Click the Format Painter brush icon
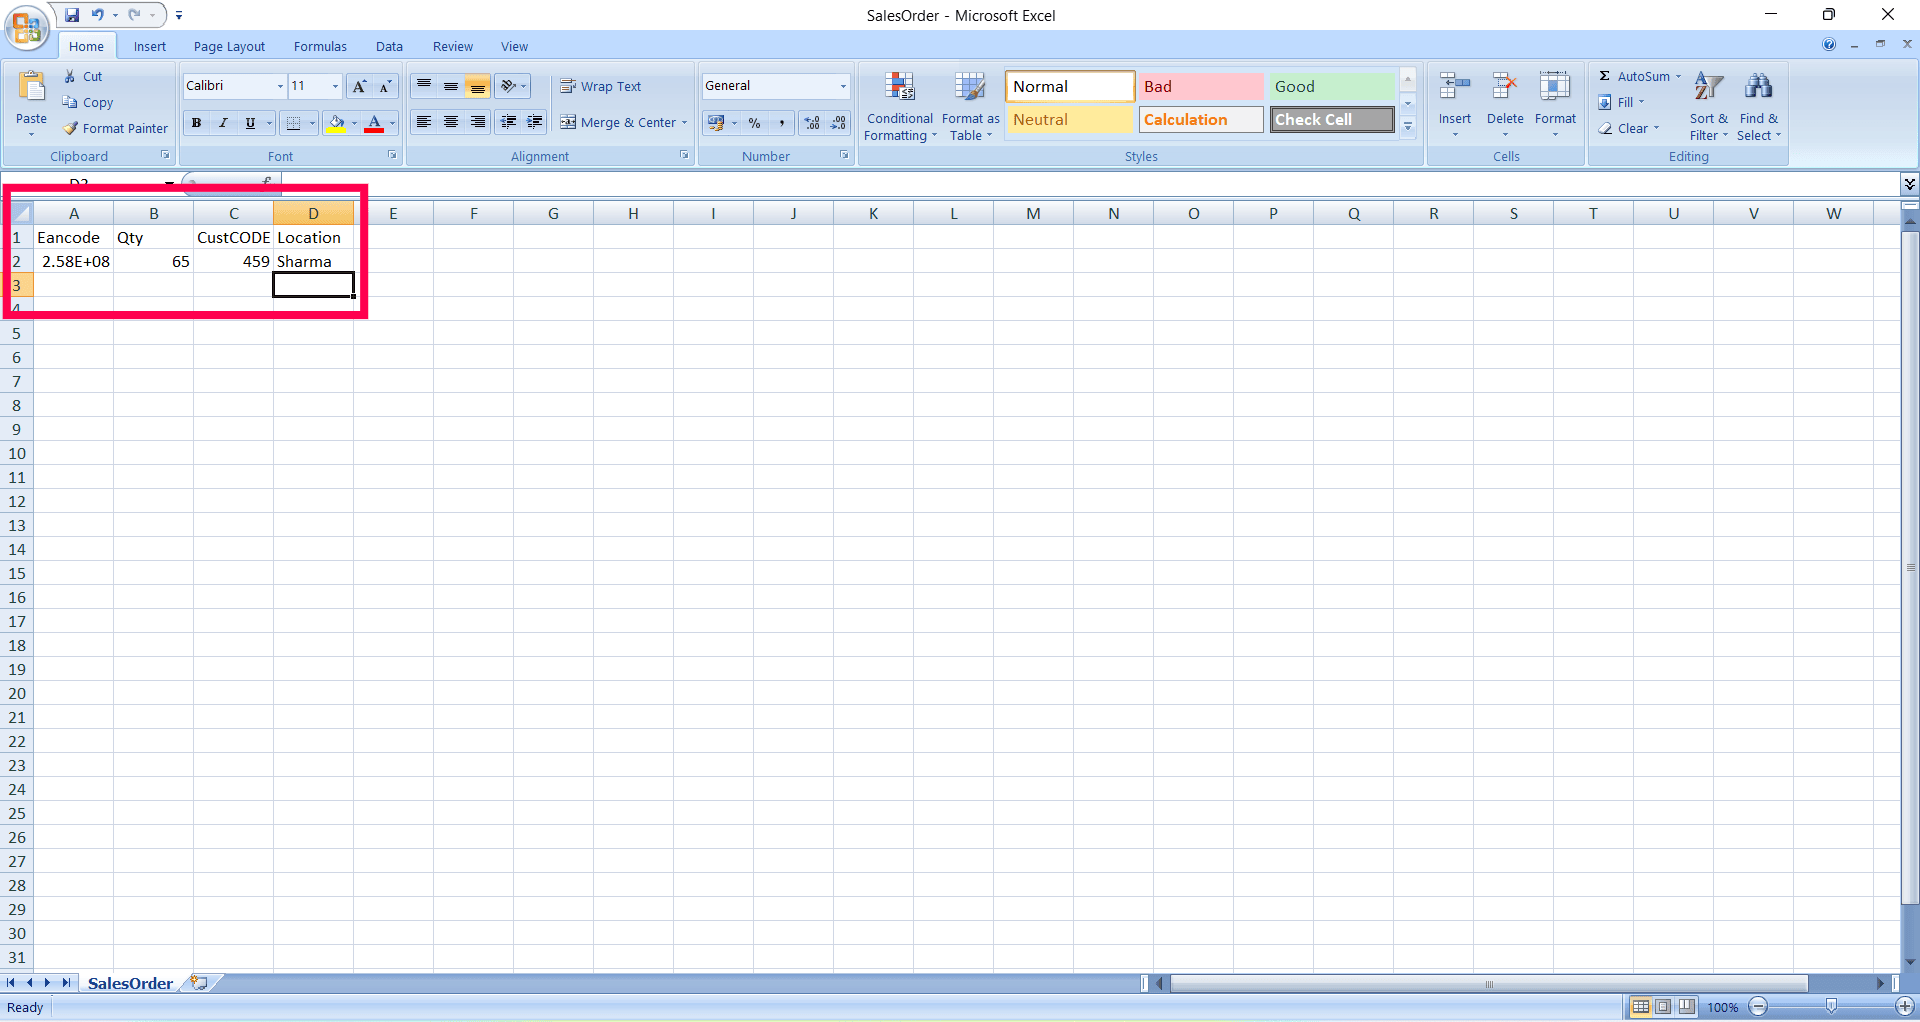Viewport: 1920px width, 1022px height. [70, 128]
